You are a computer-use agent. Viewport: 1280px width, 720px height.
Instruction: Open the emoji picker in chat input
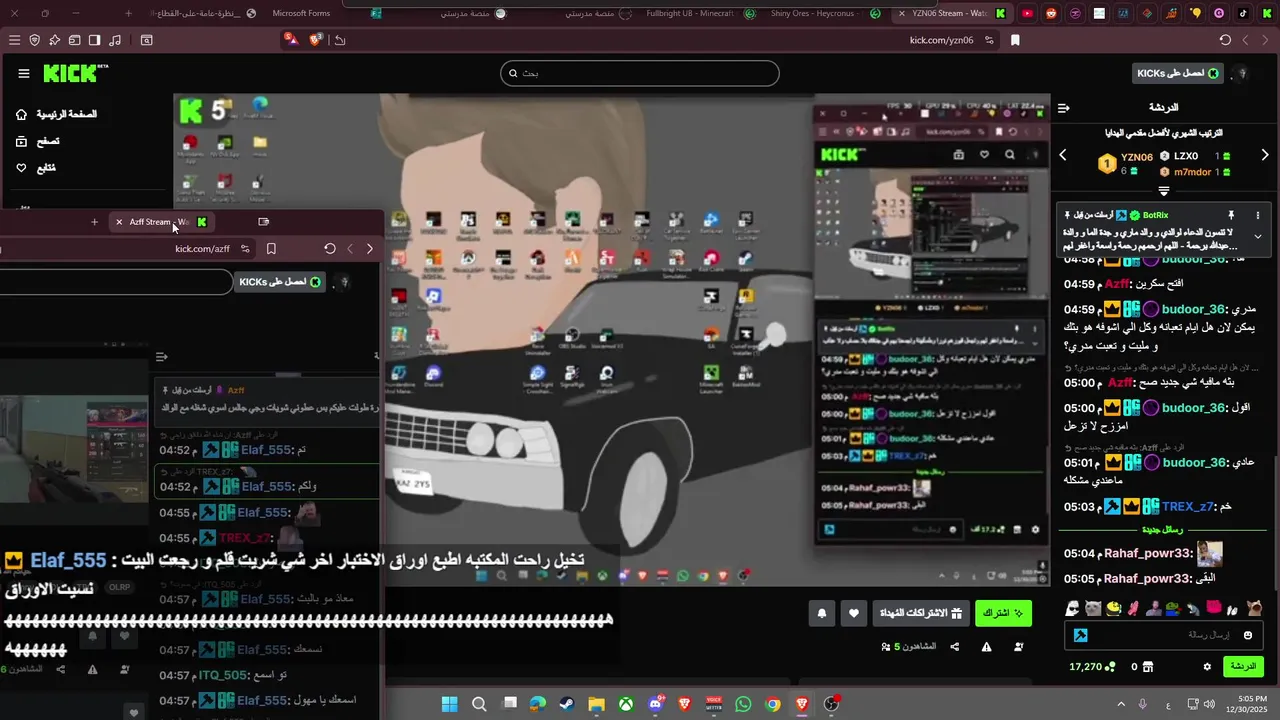pos(1248,635)
